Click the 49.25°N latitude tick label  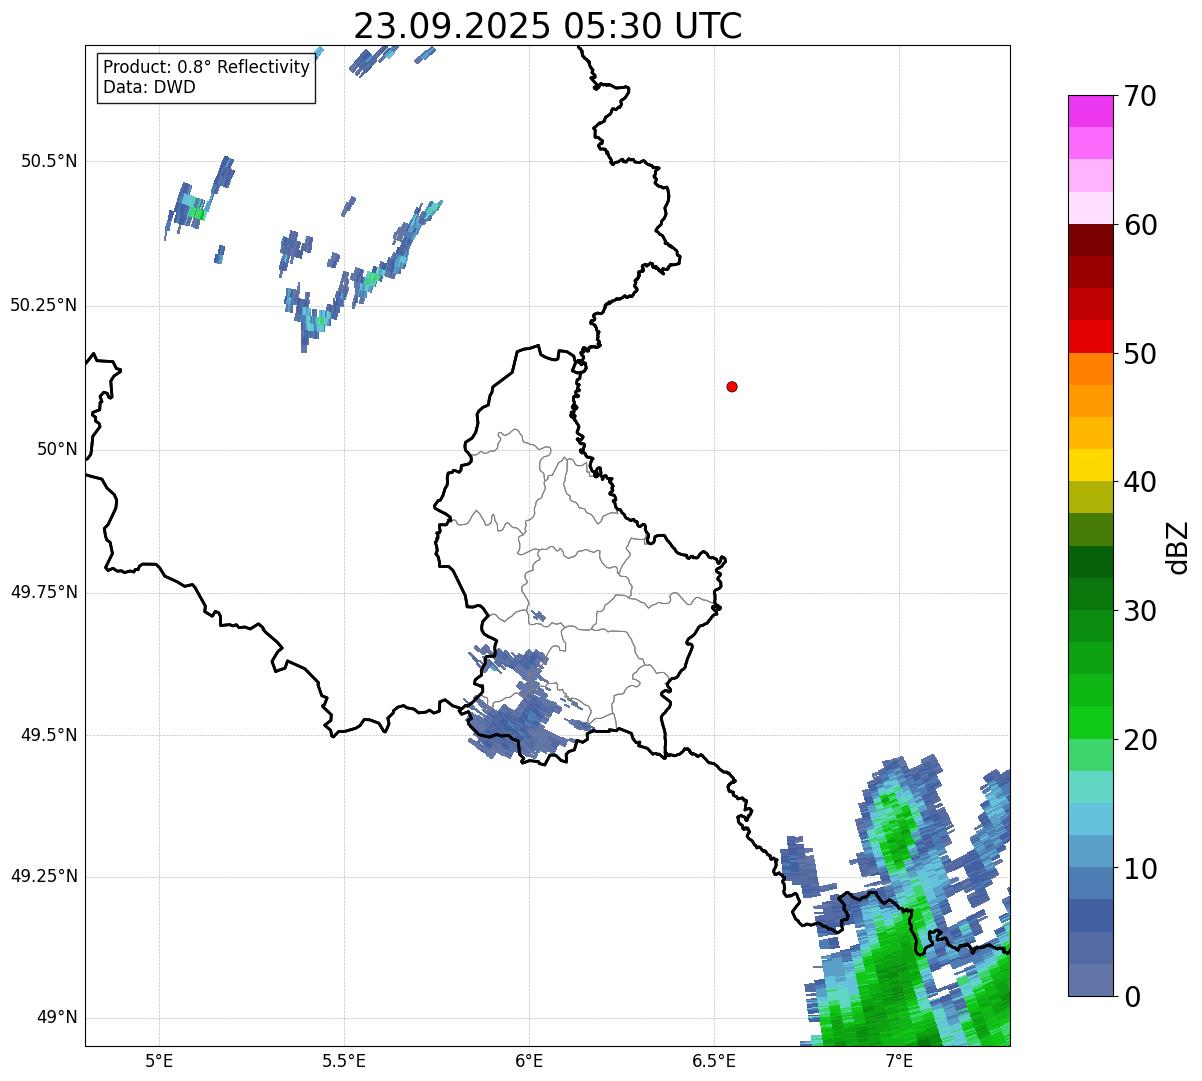click(x=43, y=876)
